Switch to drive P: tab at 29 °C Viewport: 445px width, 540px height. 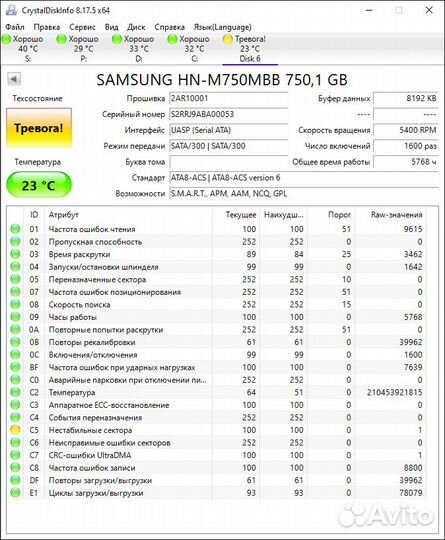point(84,49)
